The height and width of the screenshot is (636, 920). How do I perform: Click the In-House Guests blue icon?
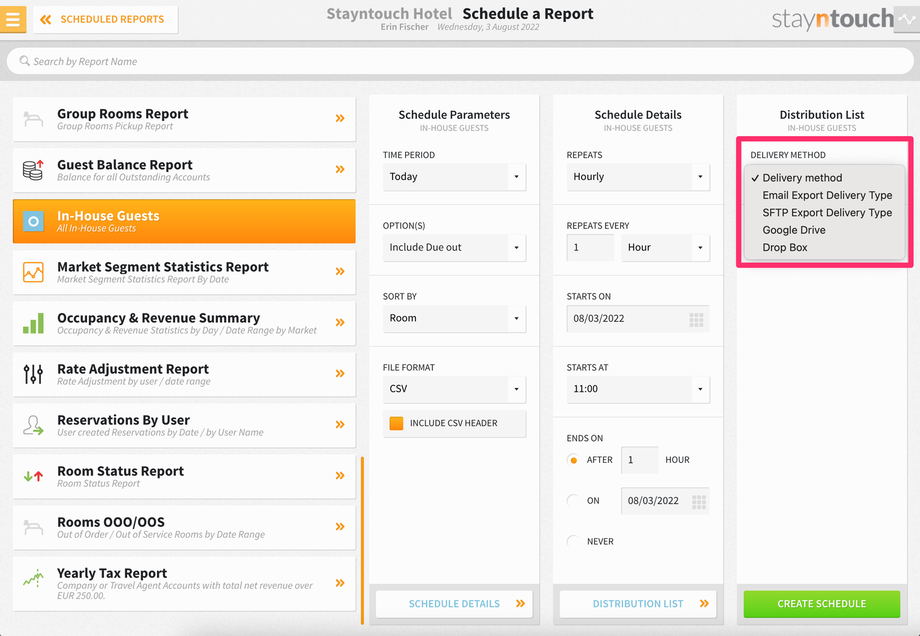[x=33, y=221]
